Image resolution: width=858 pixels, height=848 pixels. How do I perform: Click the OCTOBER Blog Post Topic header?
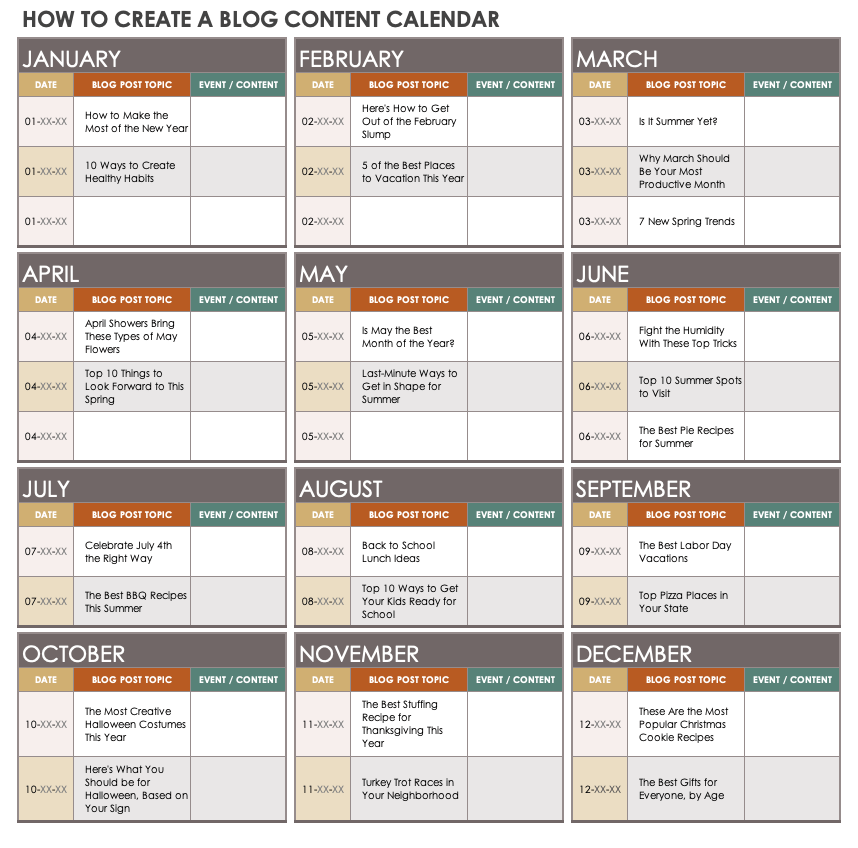point(131,680)
